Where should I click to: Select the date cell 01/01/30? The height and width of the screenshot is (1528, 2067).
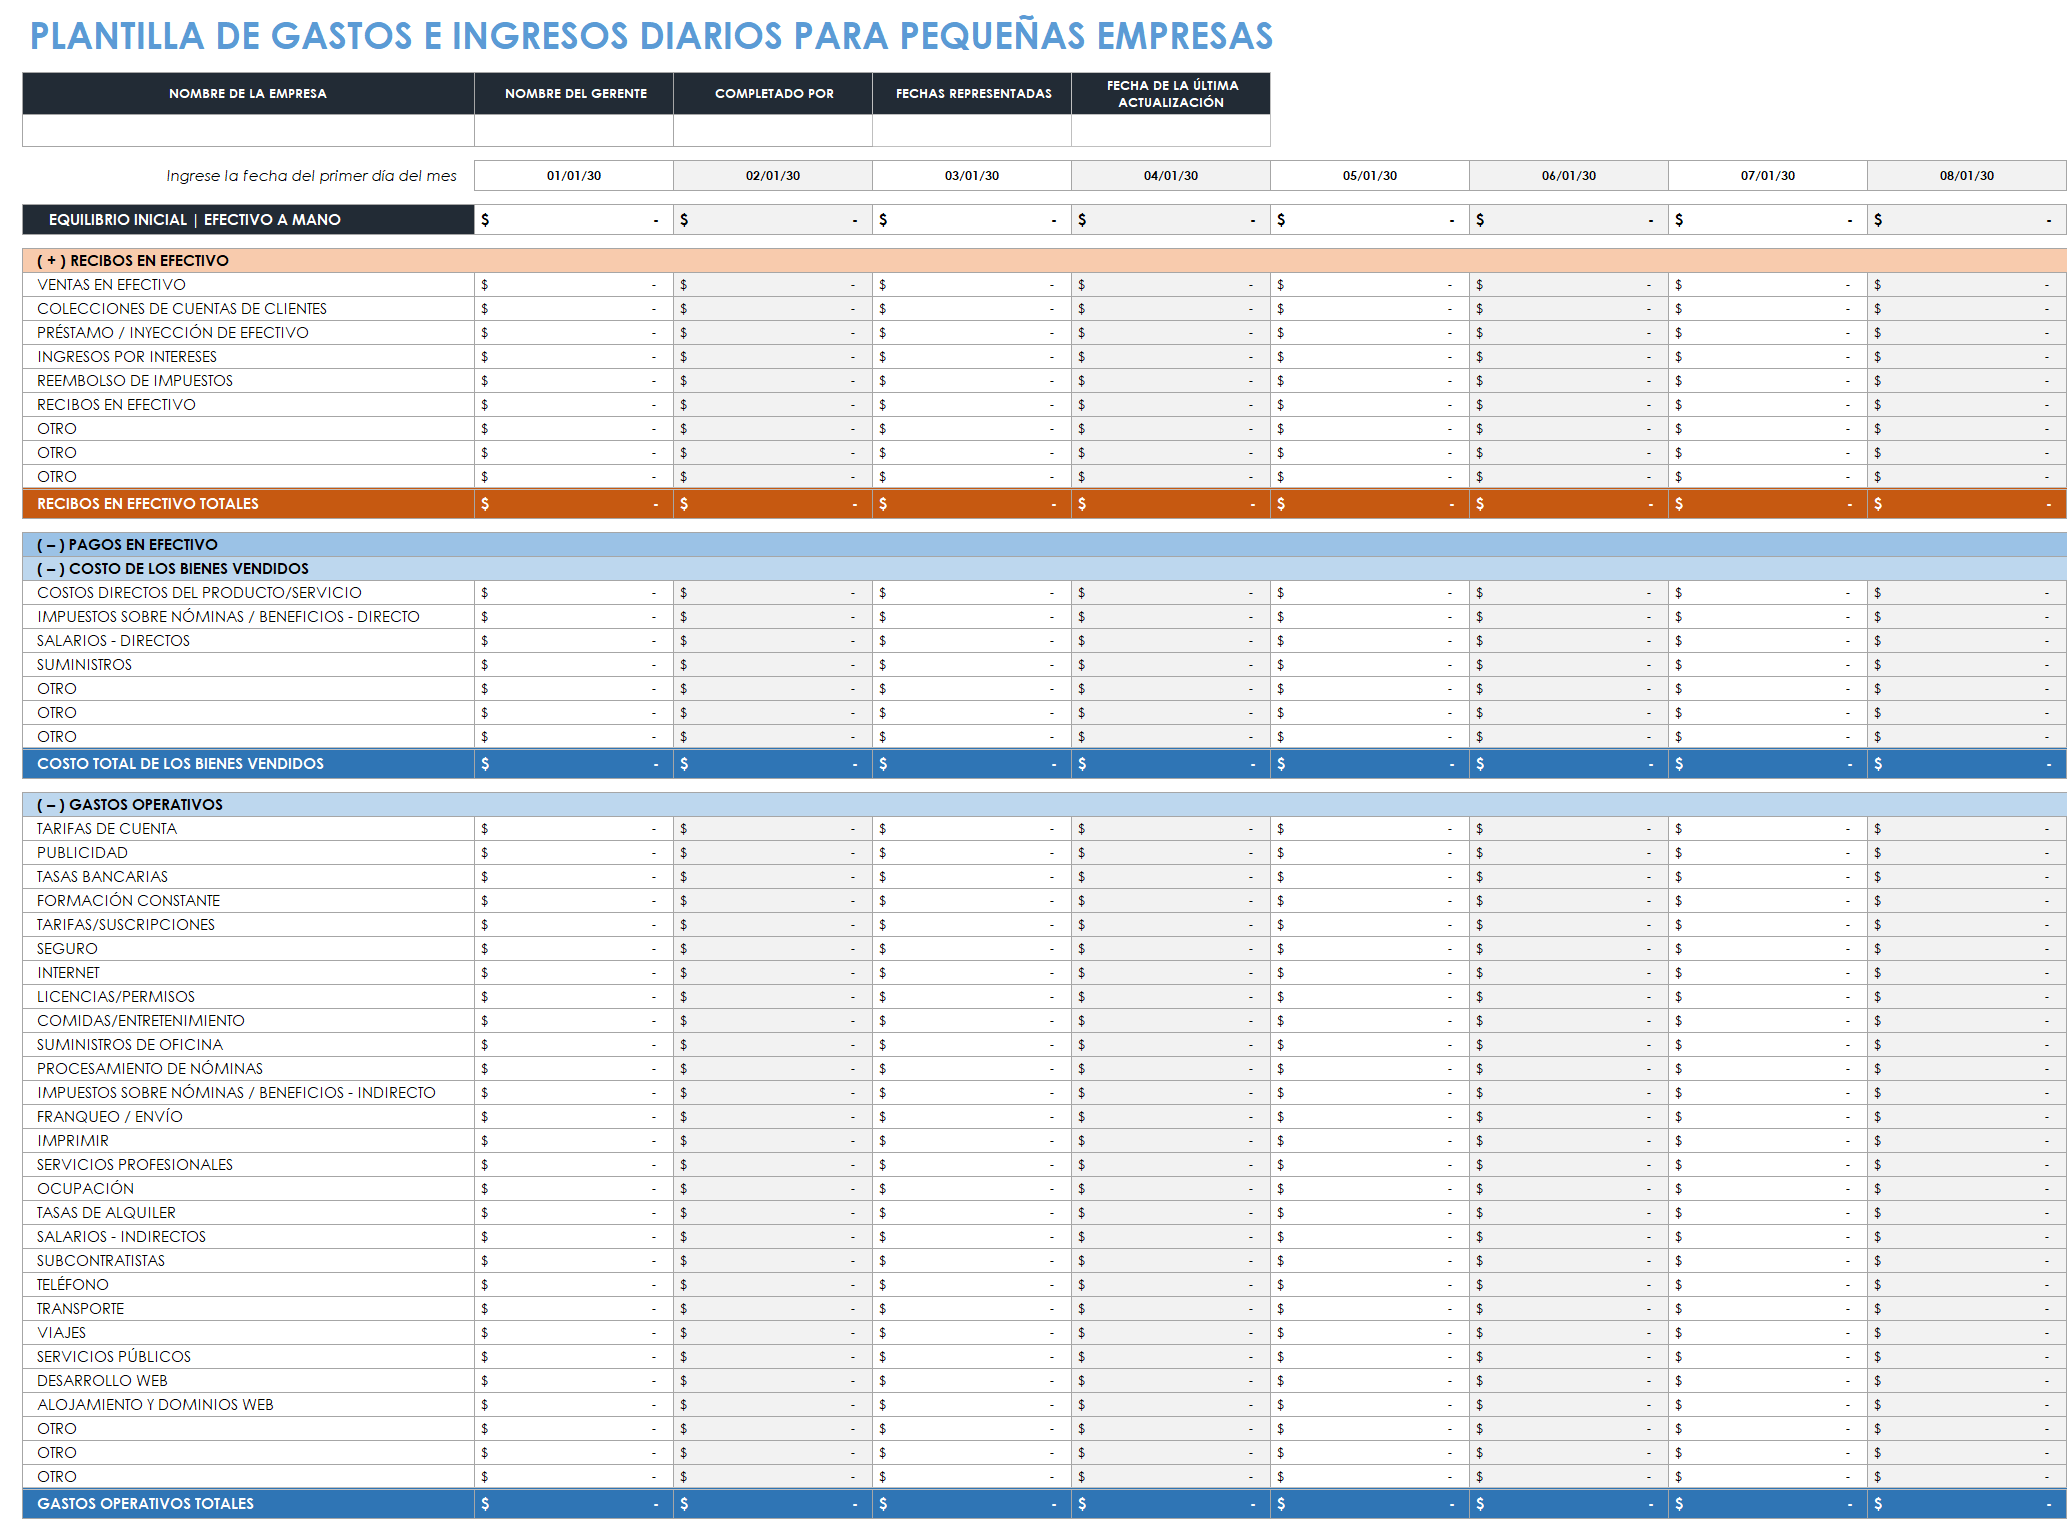[x=574, y=175]
